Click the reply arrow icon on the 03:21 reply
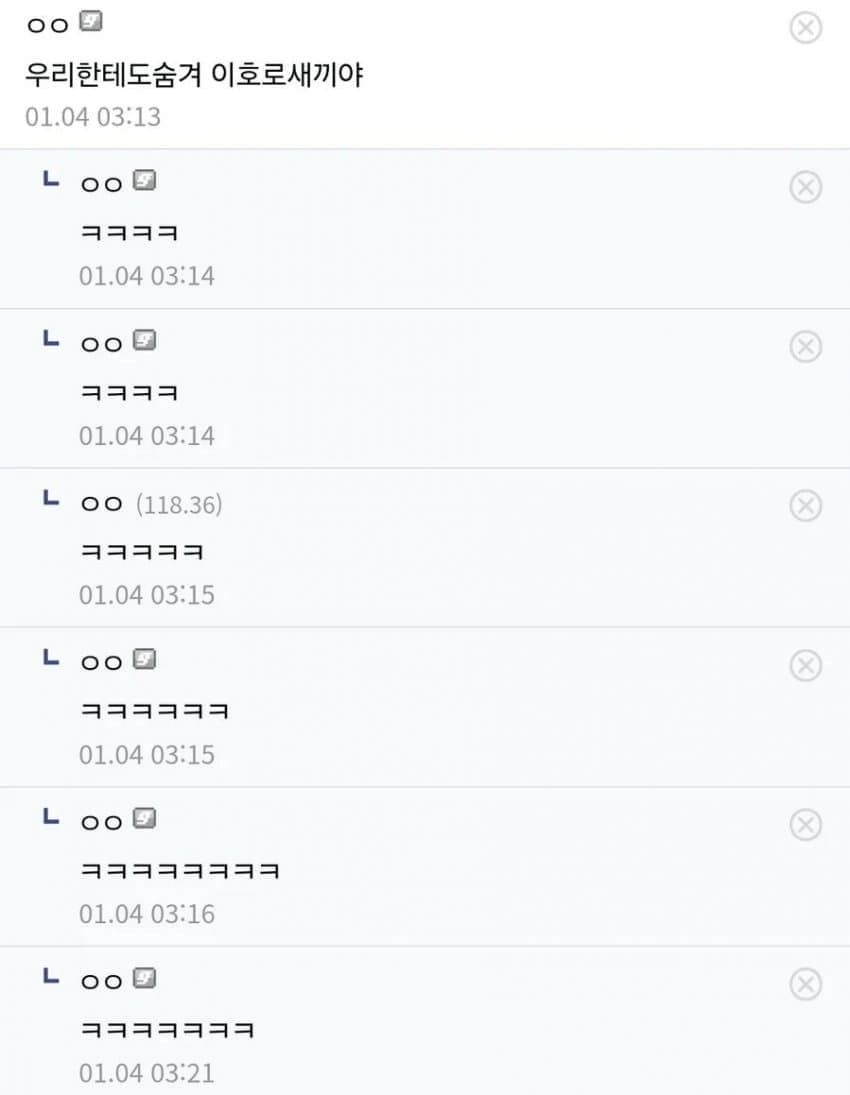The height and width of the screenshot is (1095, 850). pos(51,977)
